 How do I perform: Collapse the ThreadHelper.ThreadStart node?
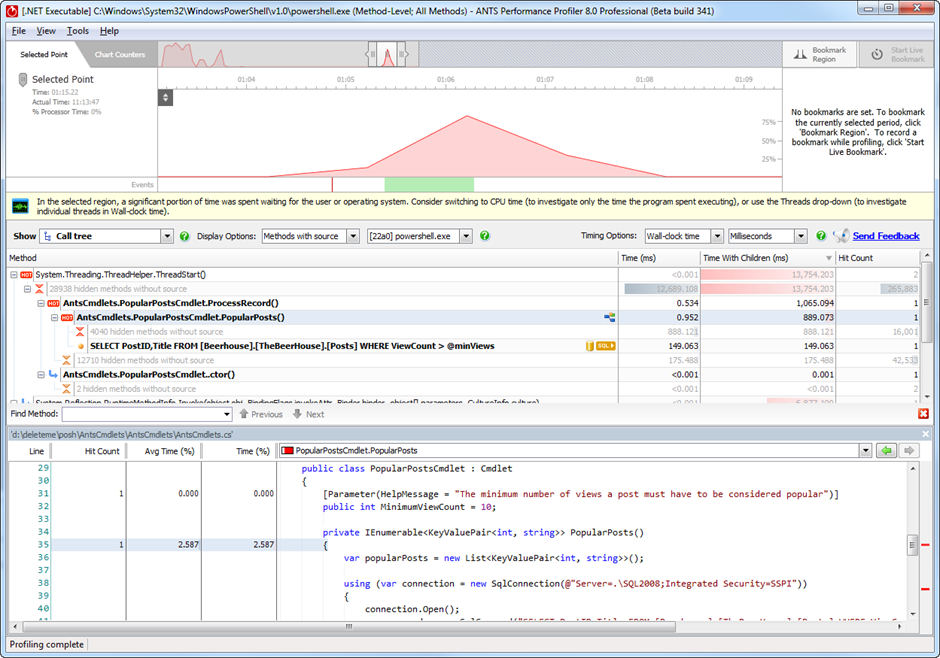(14, 274)
